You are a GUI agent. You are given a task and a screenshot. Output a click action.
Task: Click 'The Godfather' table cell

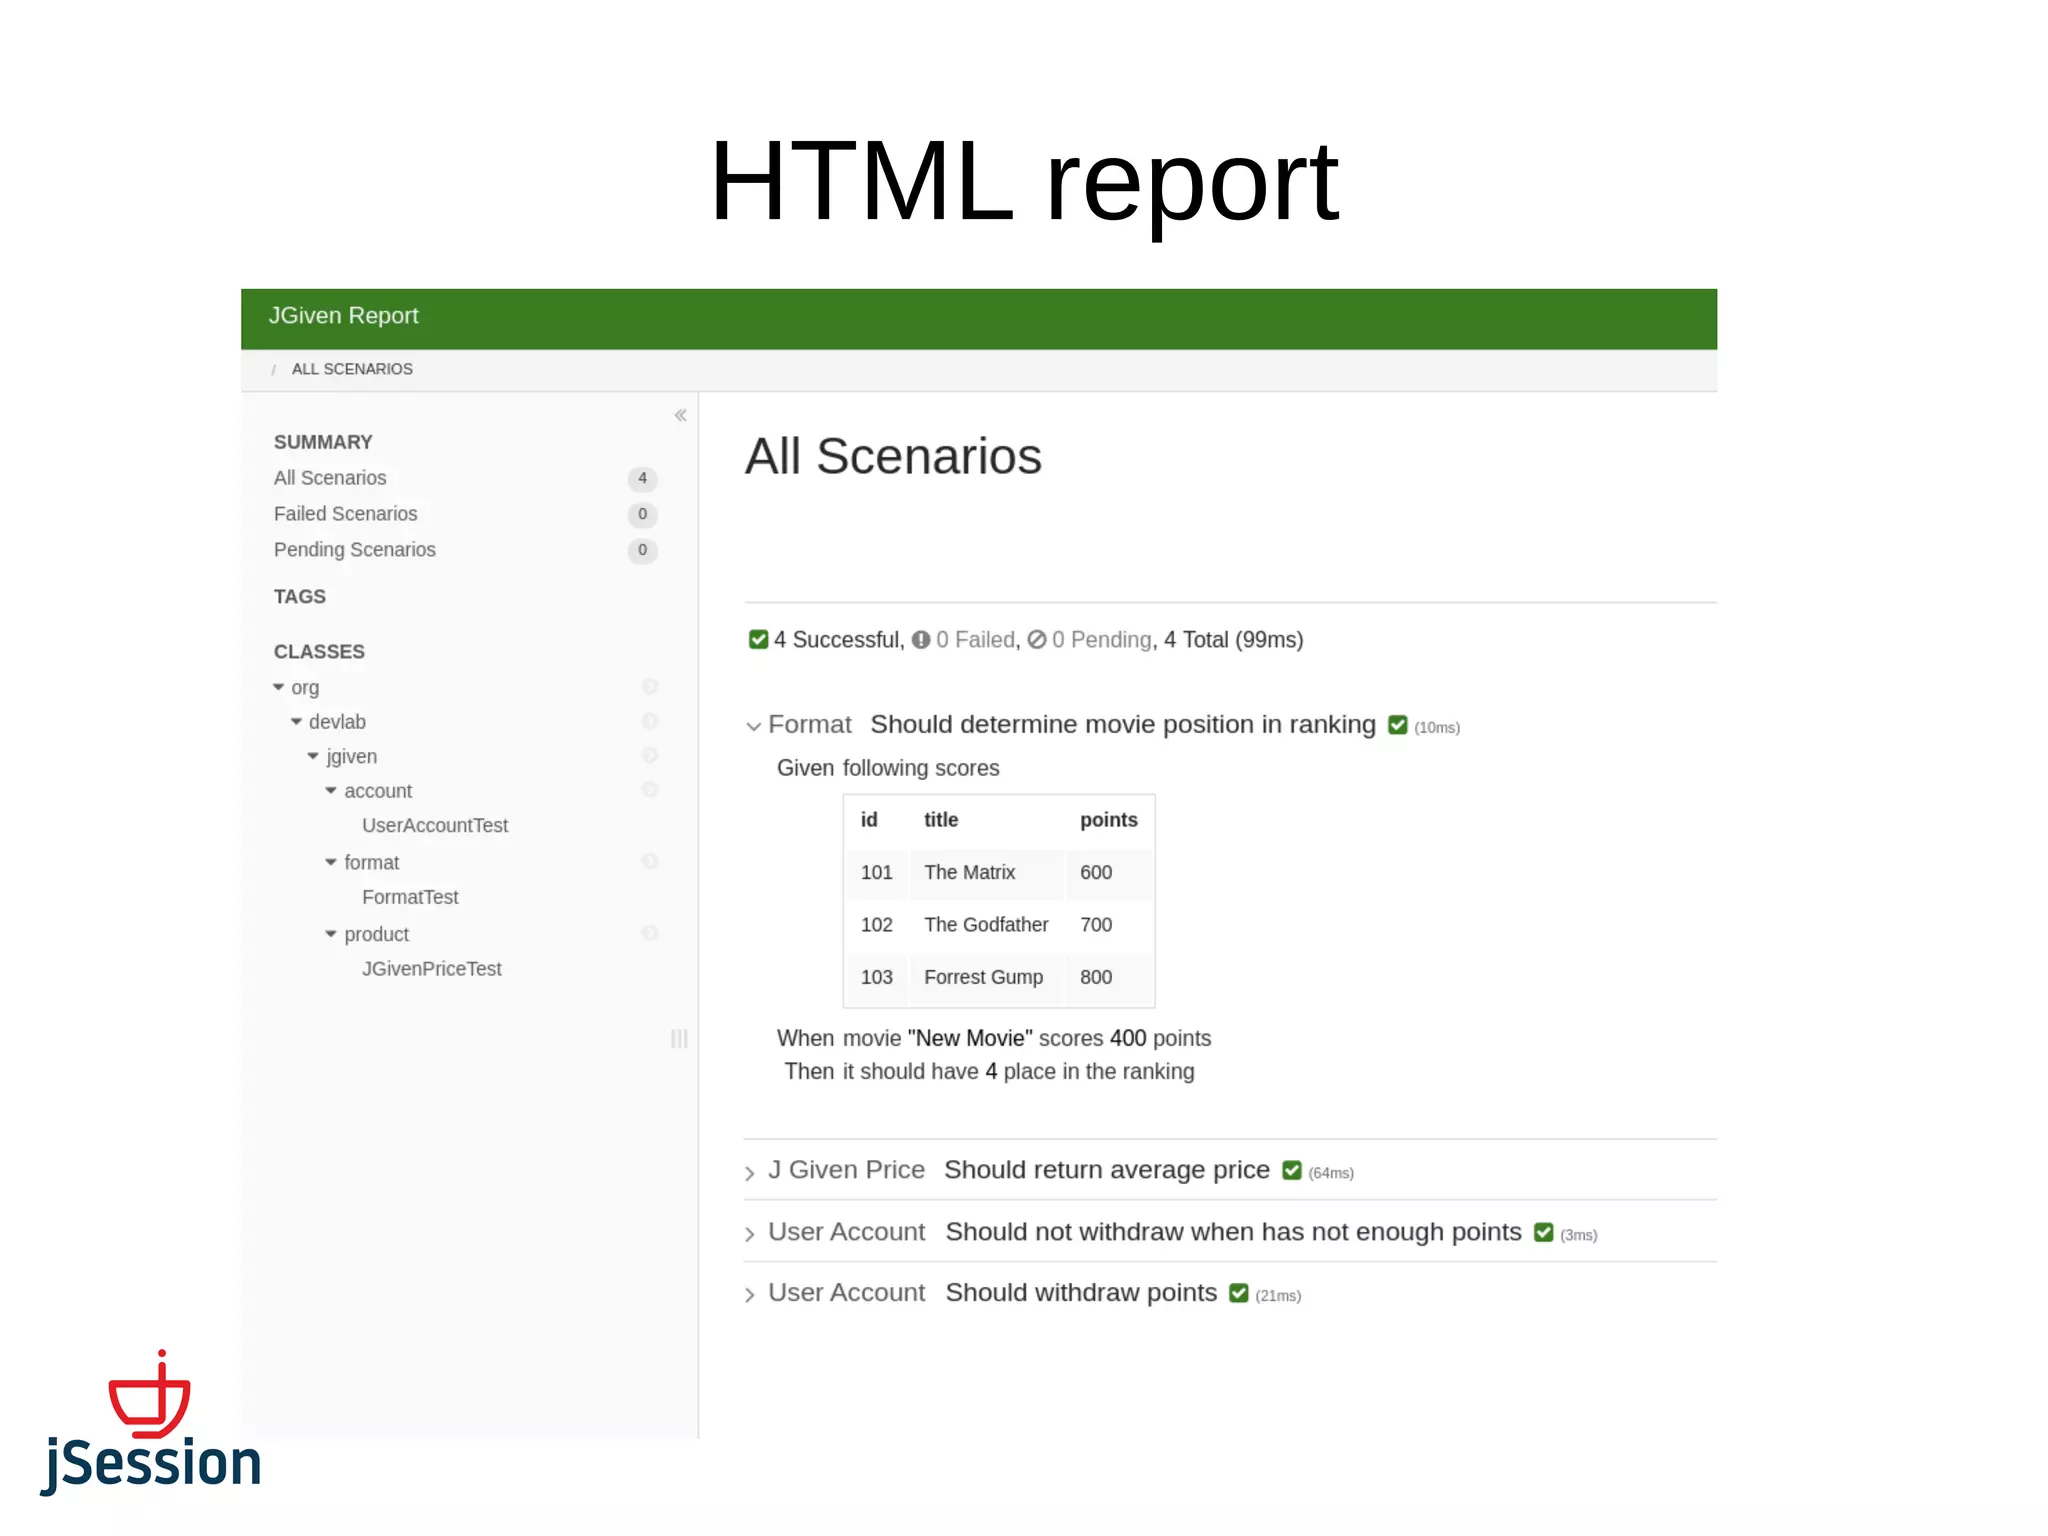click(986, 925)
